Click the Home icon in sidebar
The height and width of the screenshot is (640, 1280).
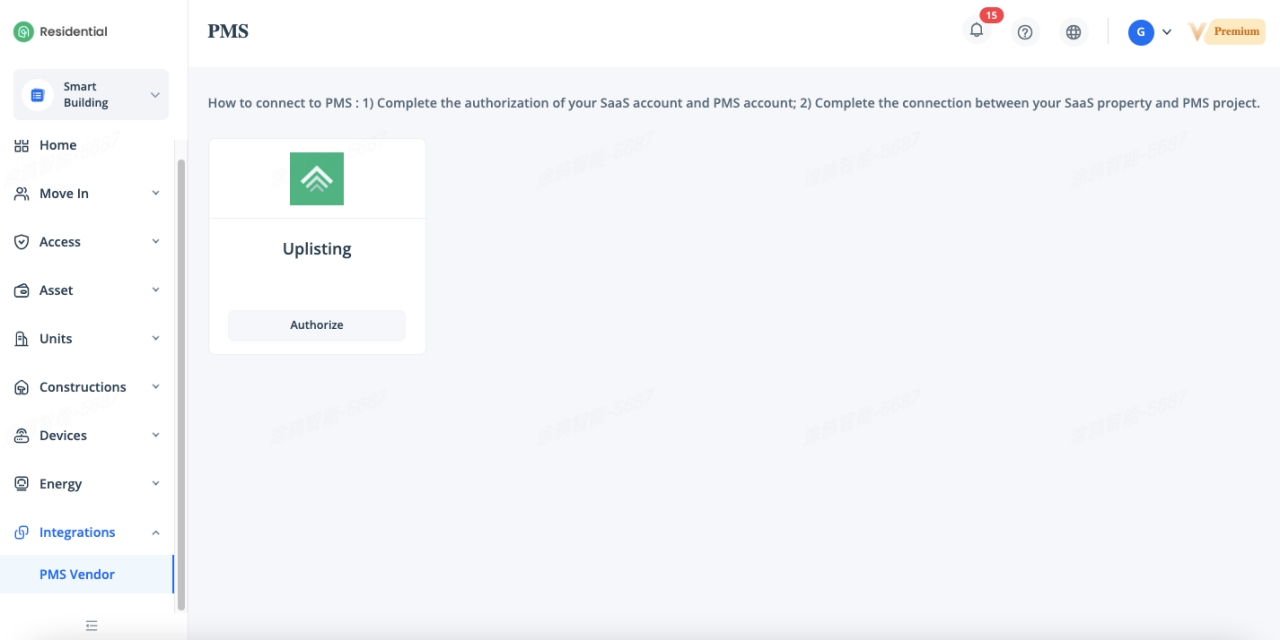coord(21,146)
